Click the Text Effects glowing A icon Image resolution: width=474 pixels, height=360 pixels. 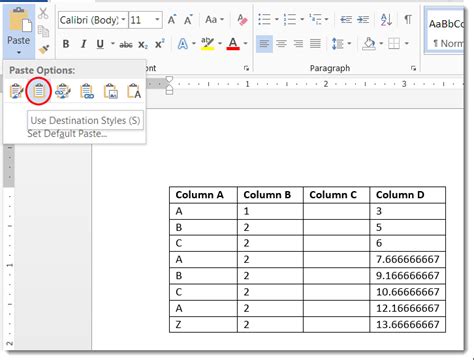[183, 44]
